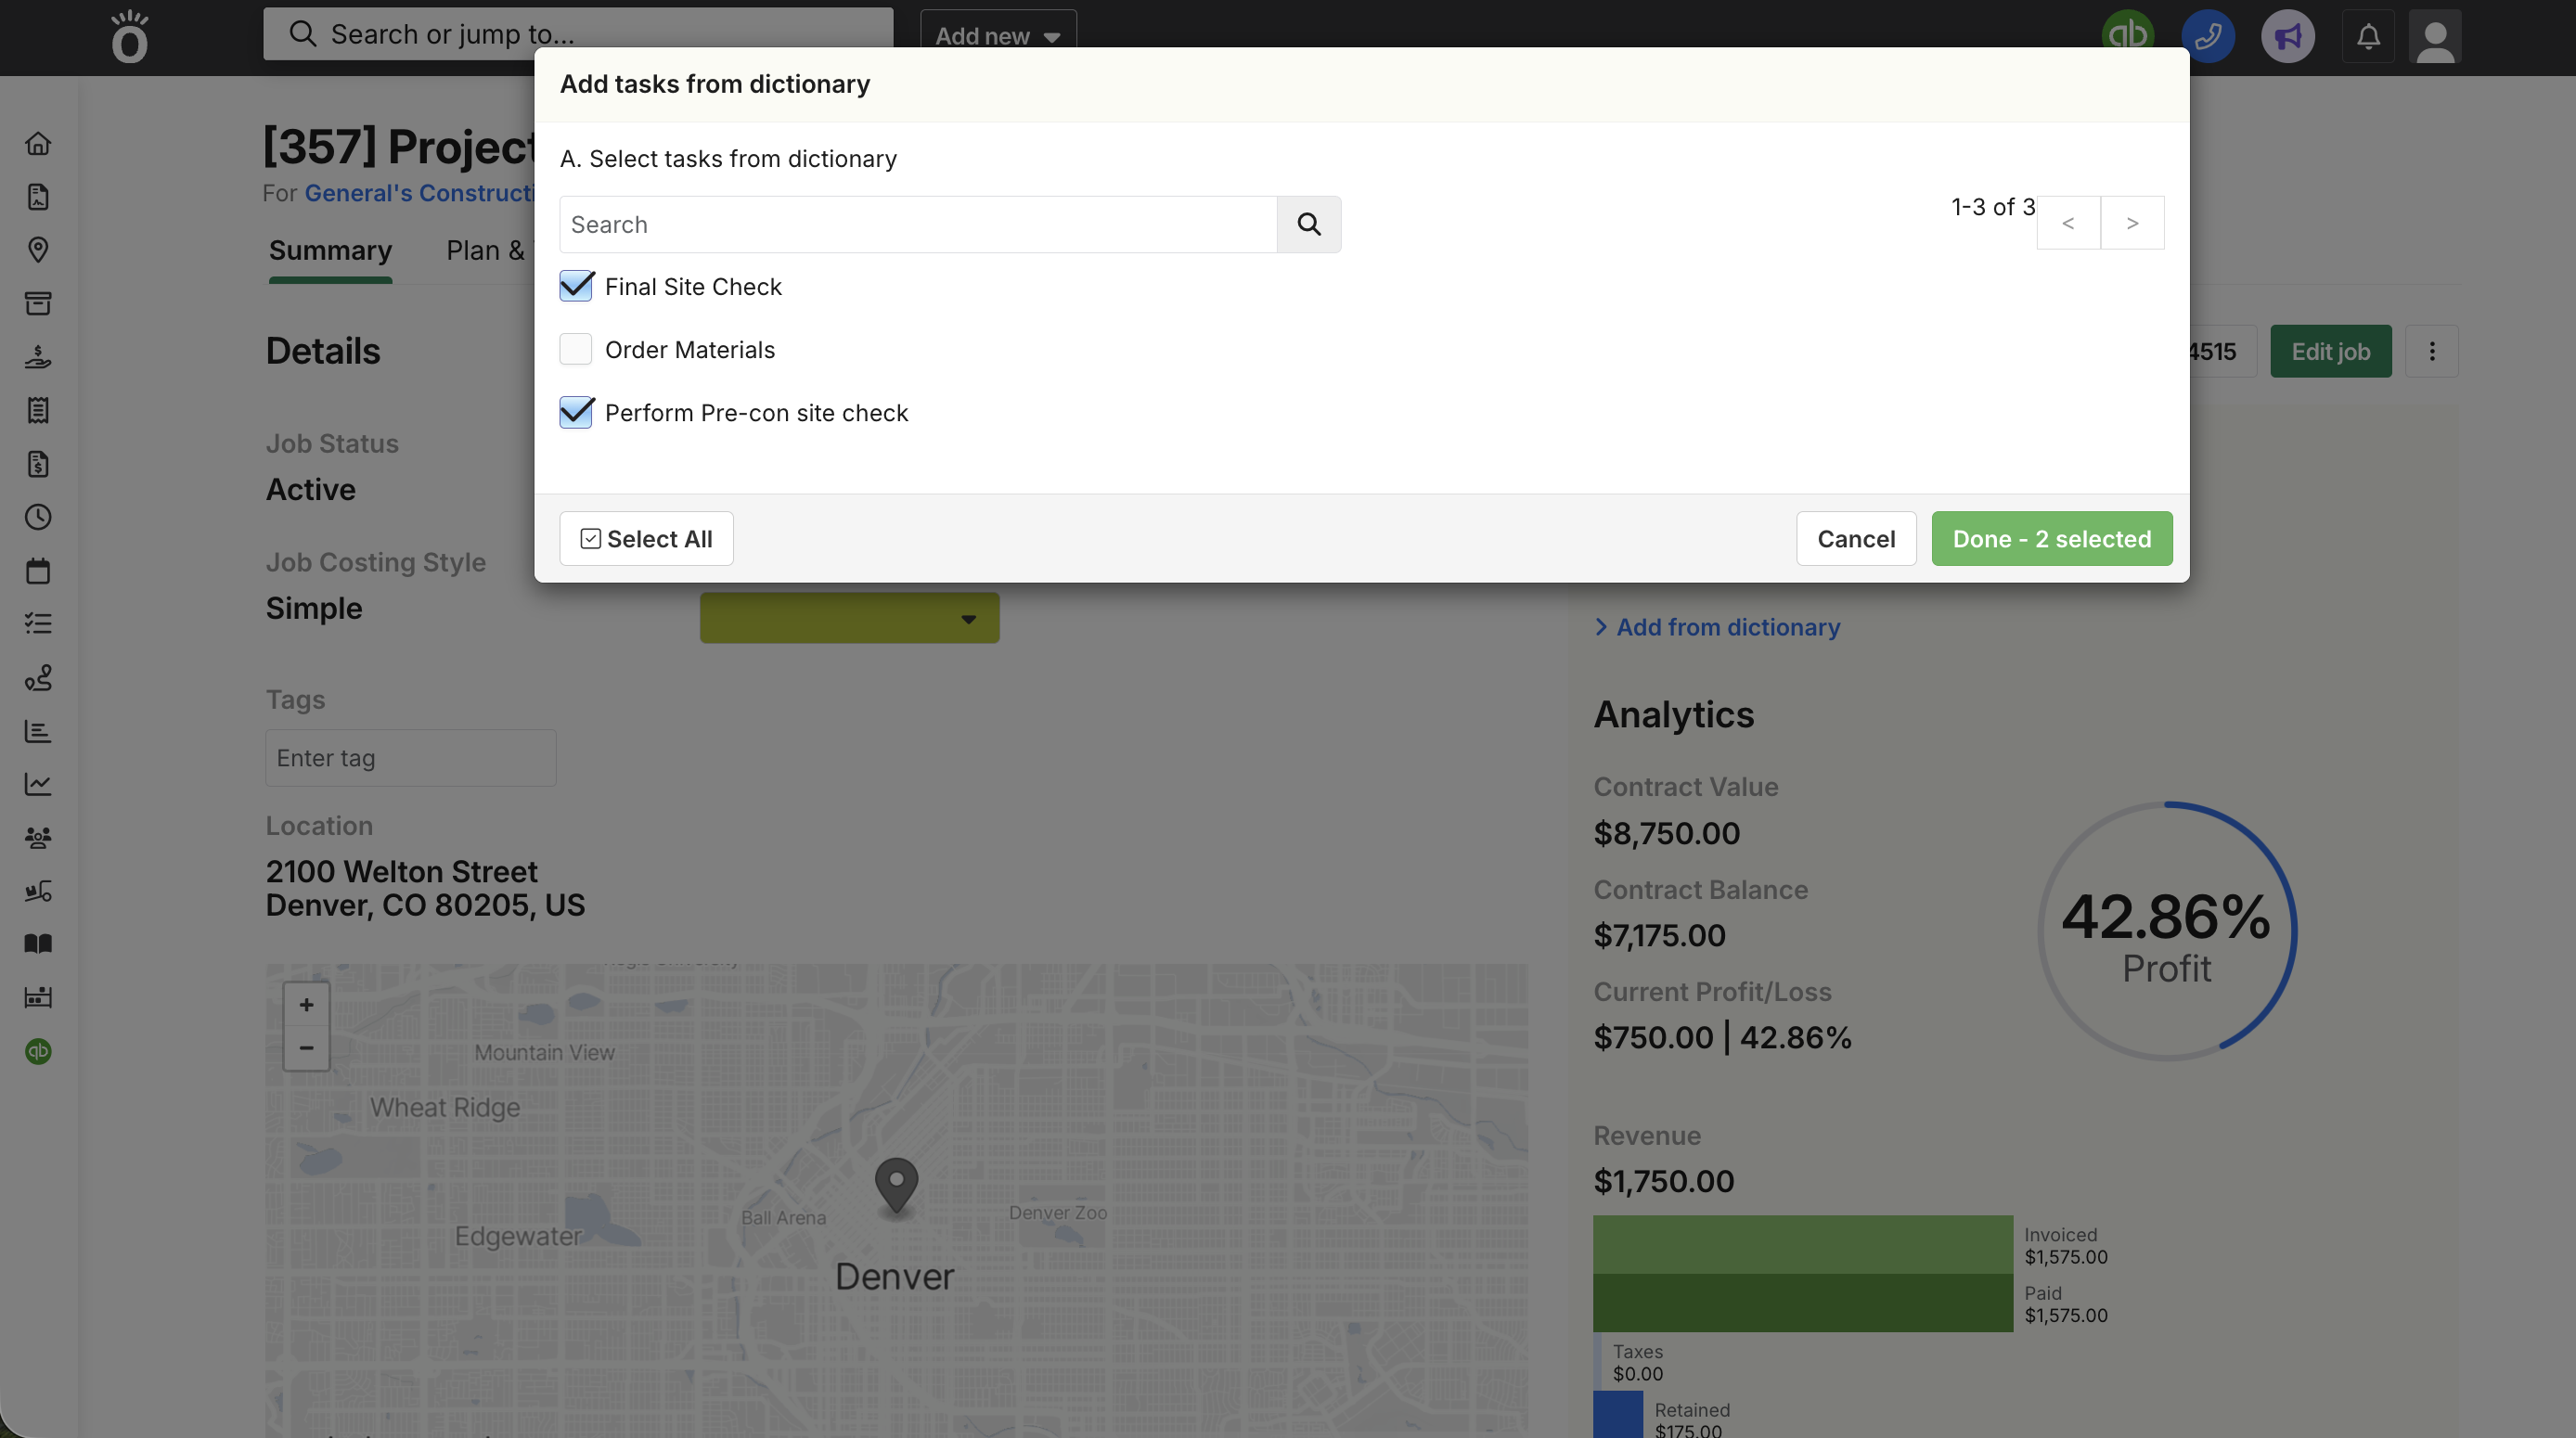The width and height of the screenshot is (2576, 1438).
Task: Click Done - 2 selected button
Action: [2051, 539]
